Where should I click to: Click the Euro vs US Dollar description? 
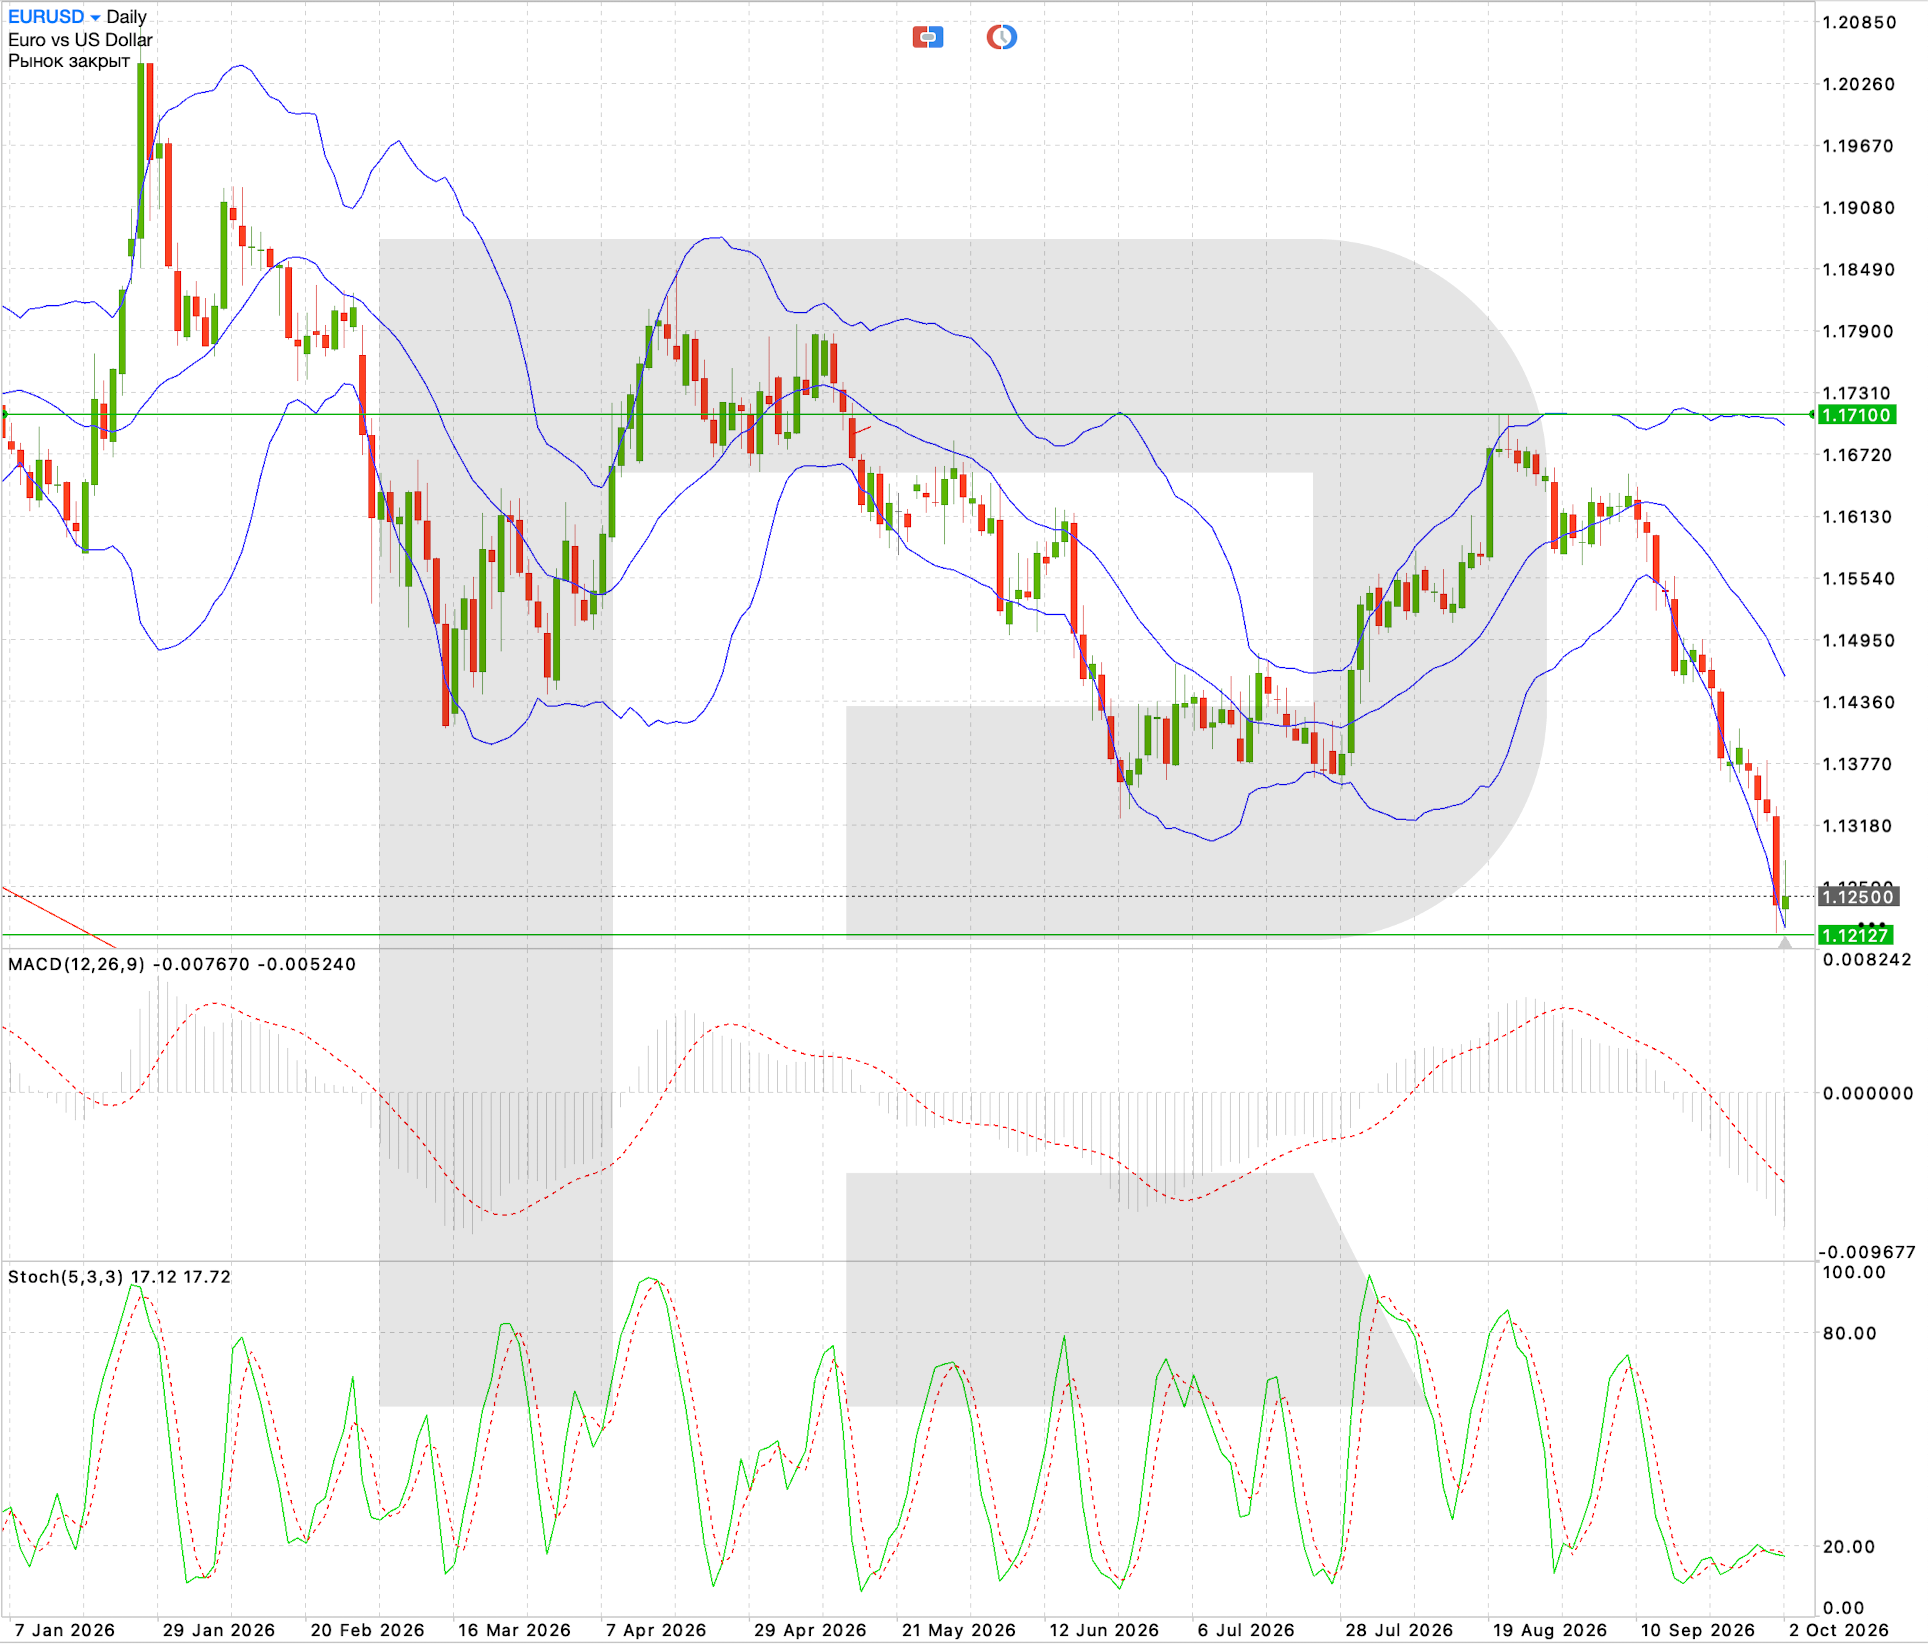[80, 40]
